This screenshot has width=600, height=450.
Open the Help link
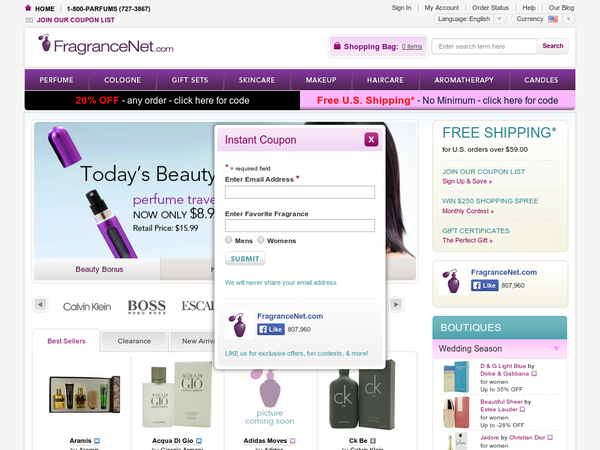tap(529, 8)
